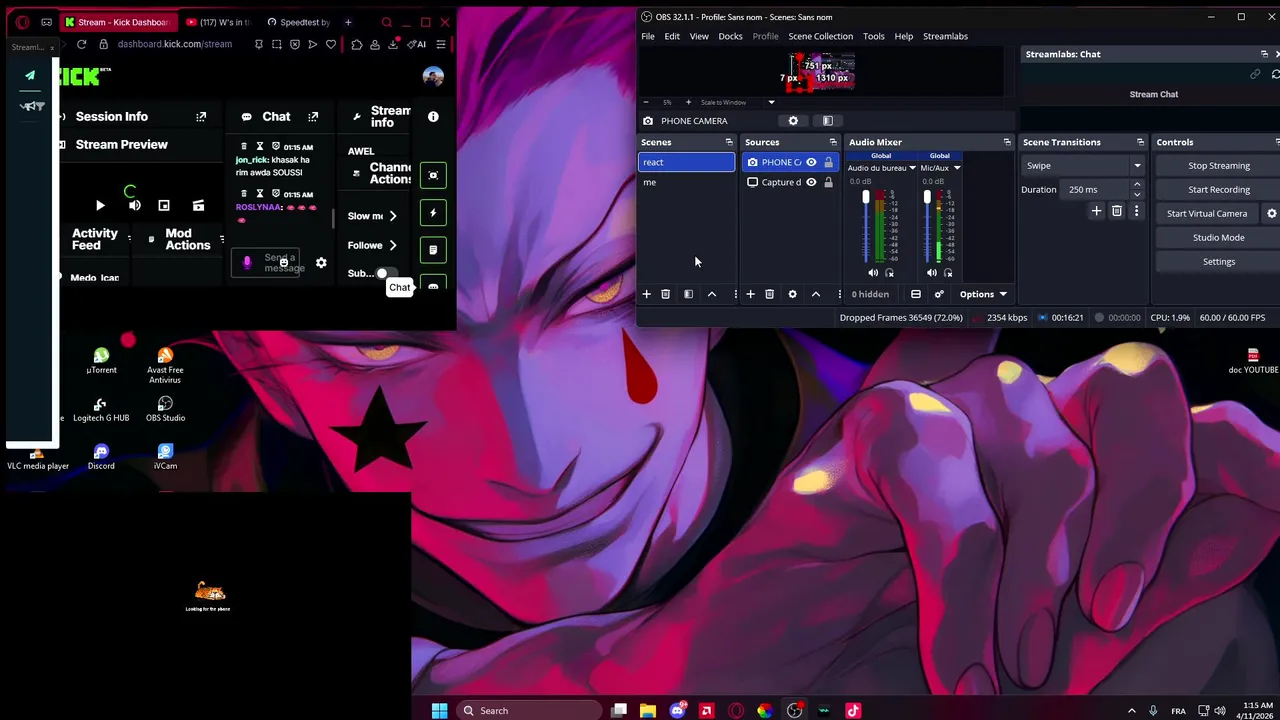1280x720 pixels.
Task: Select the react scene
Action: [x=686, y=162]
